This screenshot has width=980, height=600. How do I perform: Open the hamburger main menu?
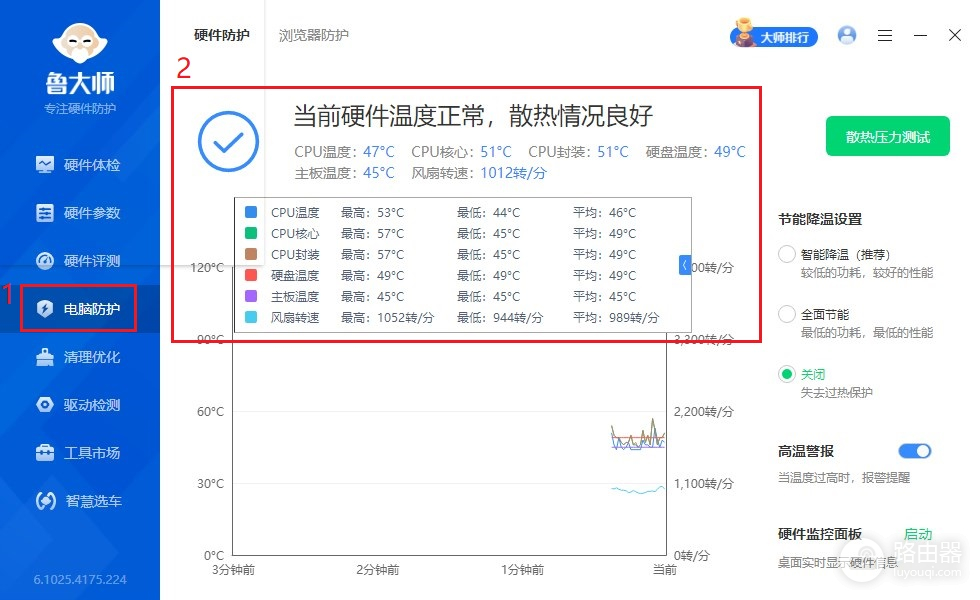click(885, 36)
